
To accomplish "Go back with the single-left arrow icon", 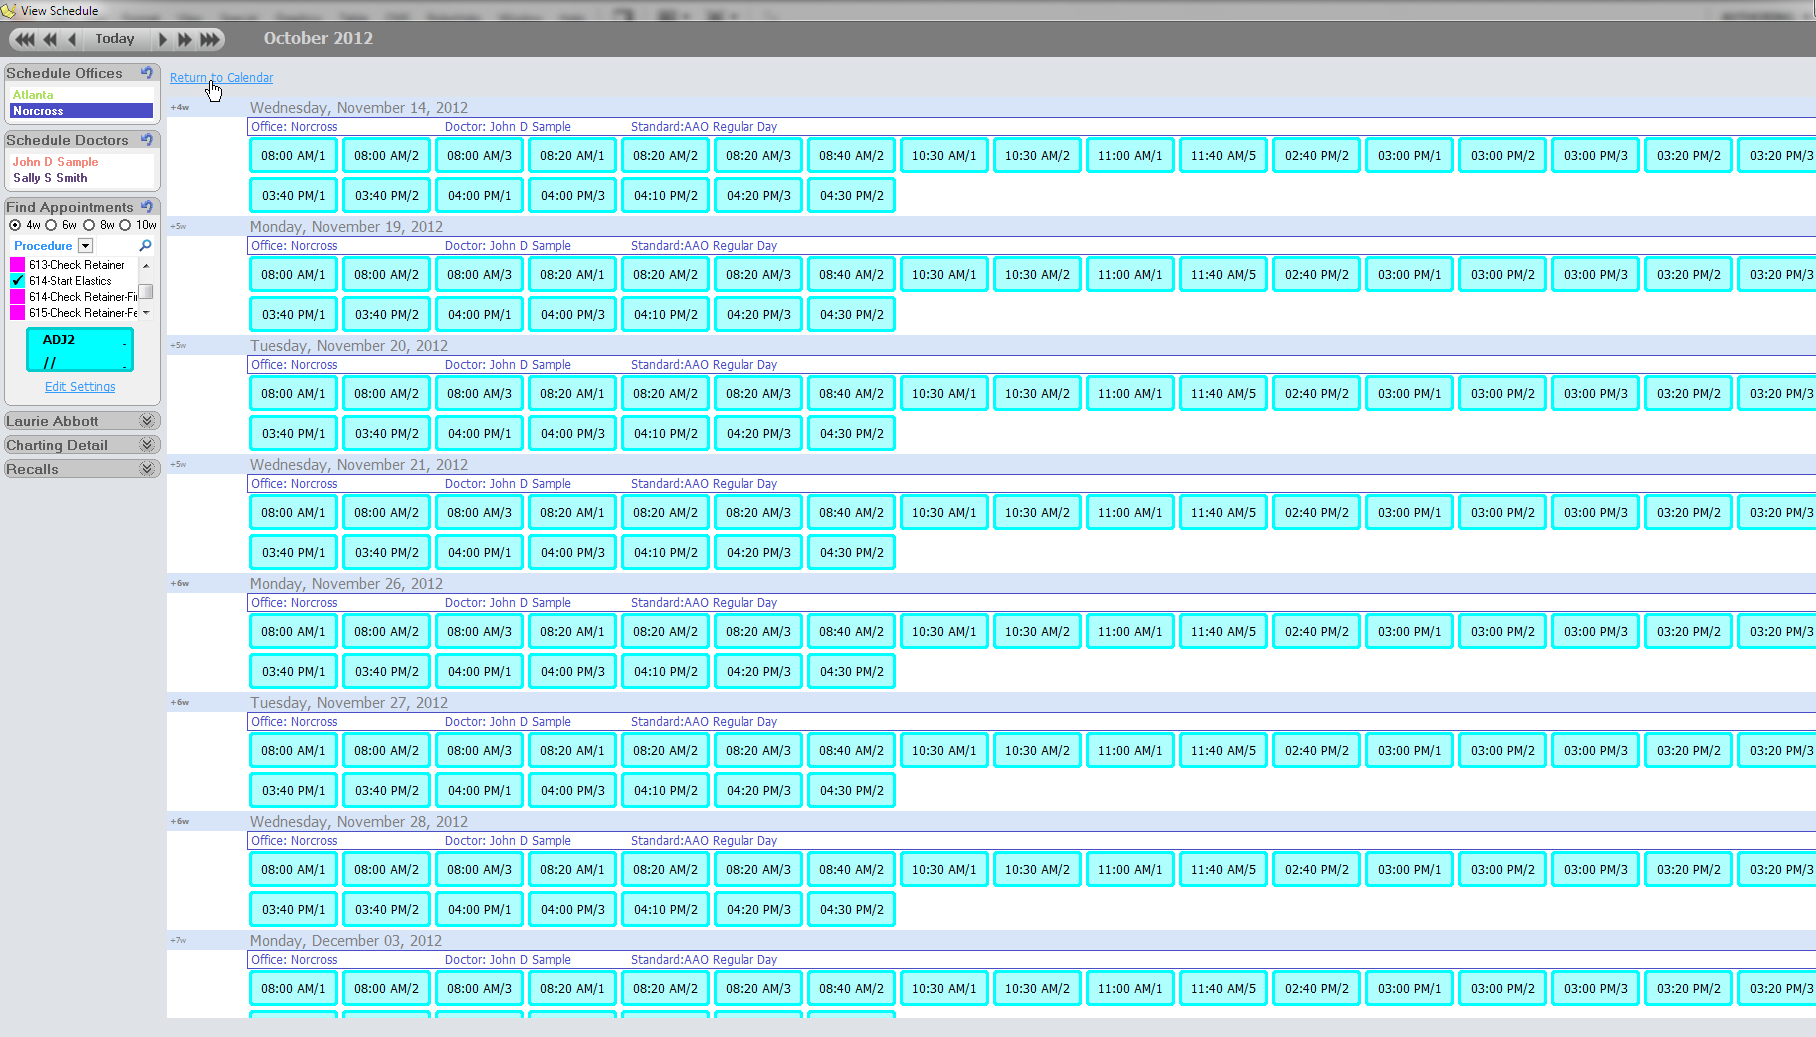I will (71, 39).
